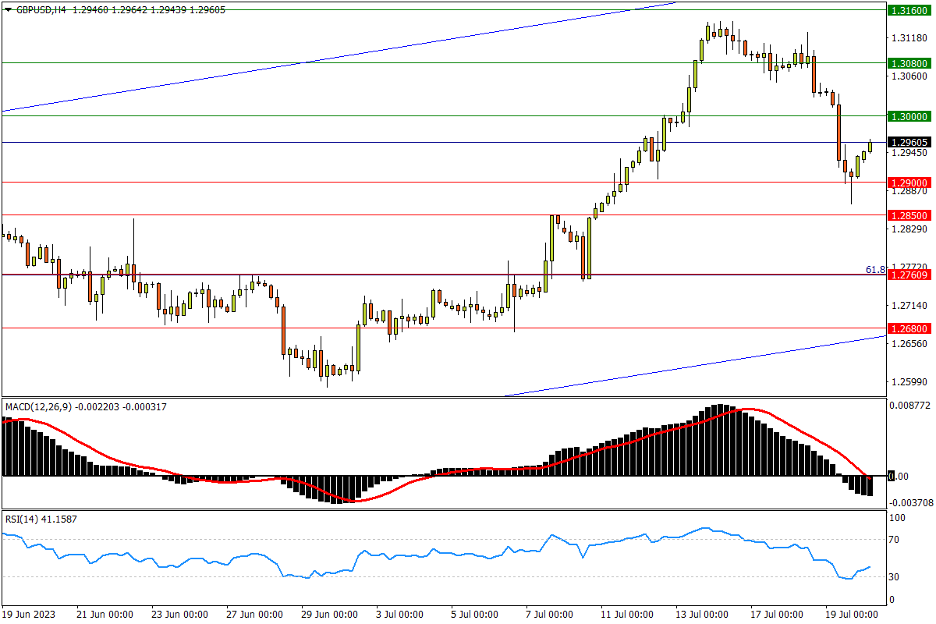Click the 61.8 Fibonacci level label
This screenshot has height=624, width=936.
874,269
